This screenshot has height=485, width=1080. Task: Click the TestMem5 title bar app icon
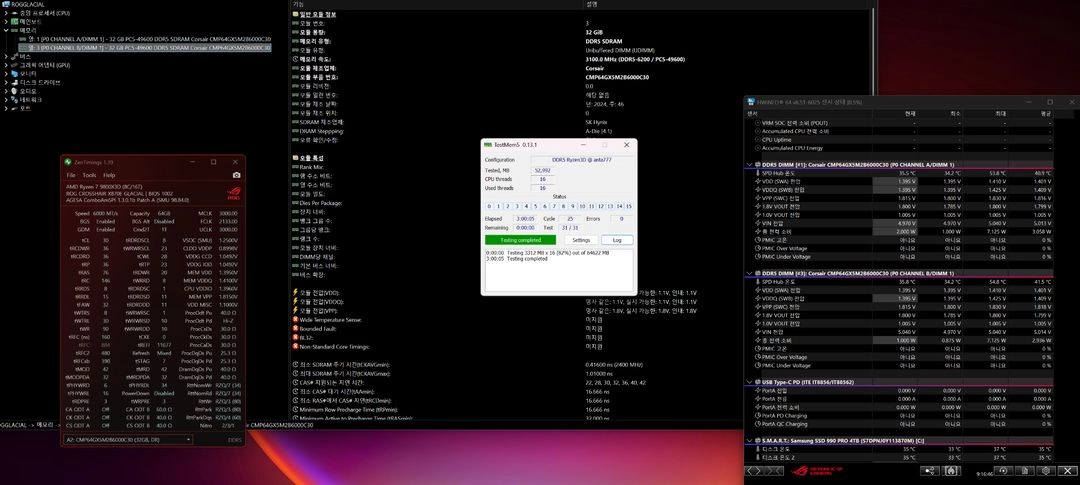tap(488, 145)
